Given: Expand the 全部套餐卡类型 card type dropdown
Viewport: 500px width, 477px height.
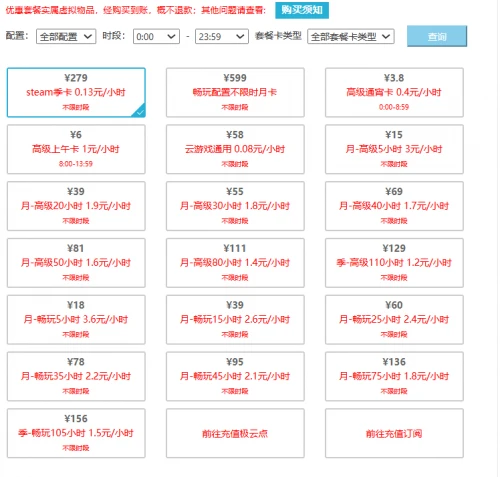Looking at the screenshot, I should [x=351, y=36].
